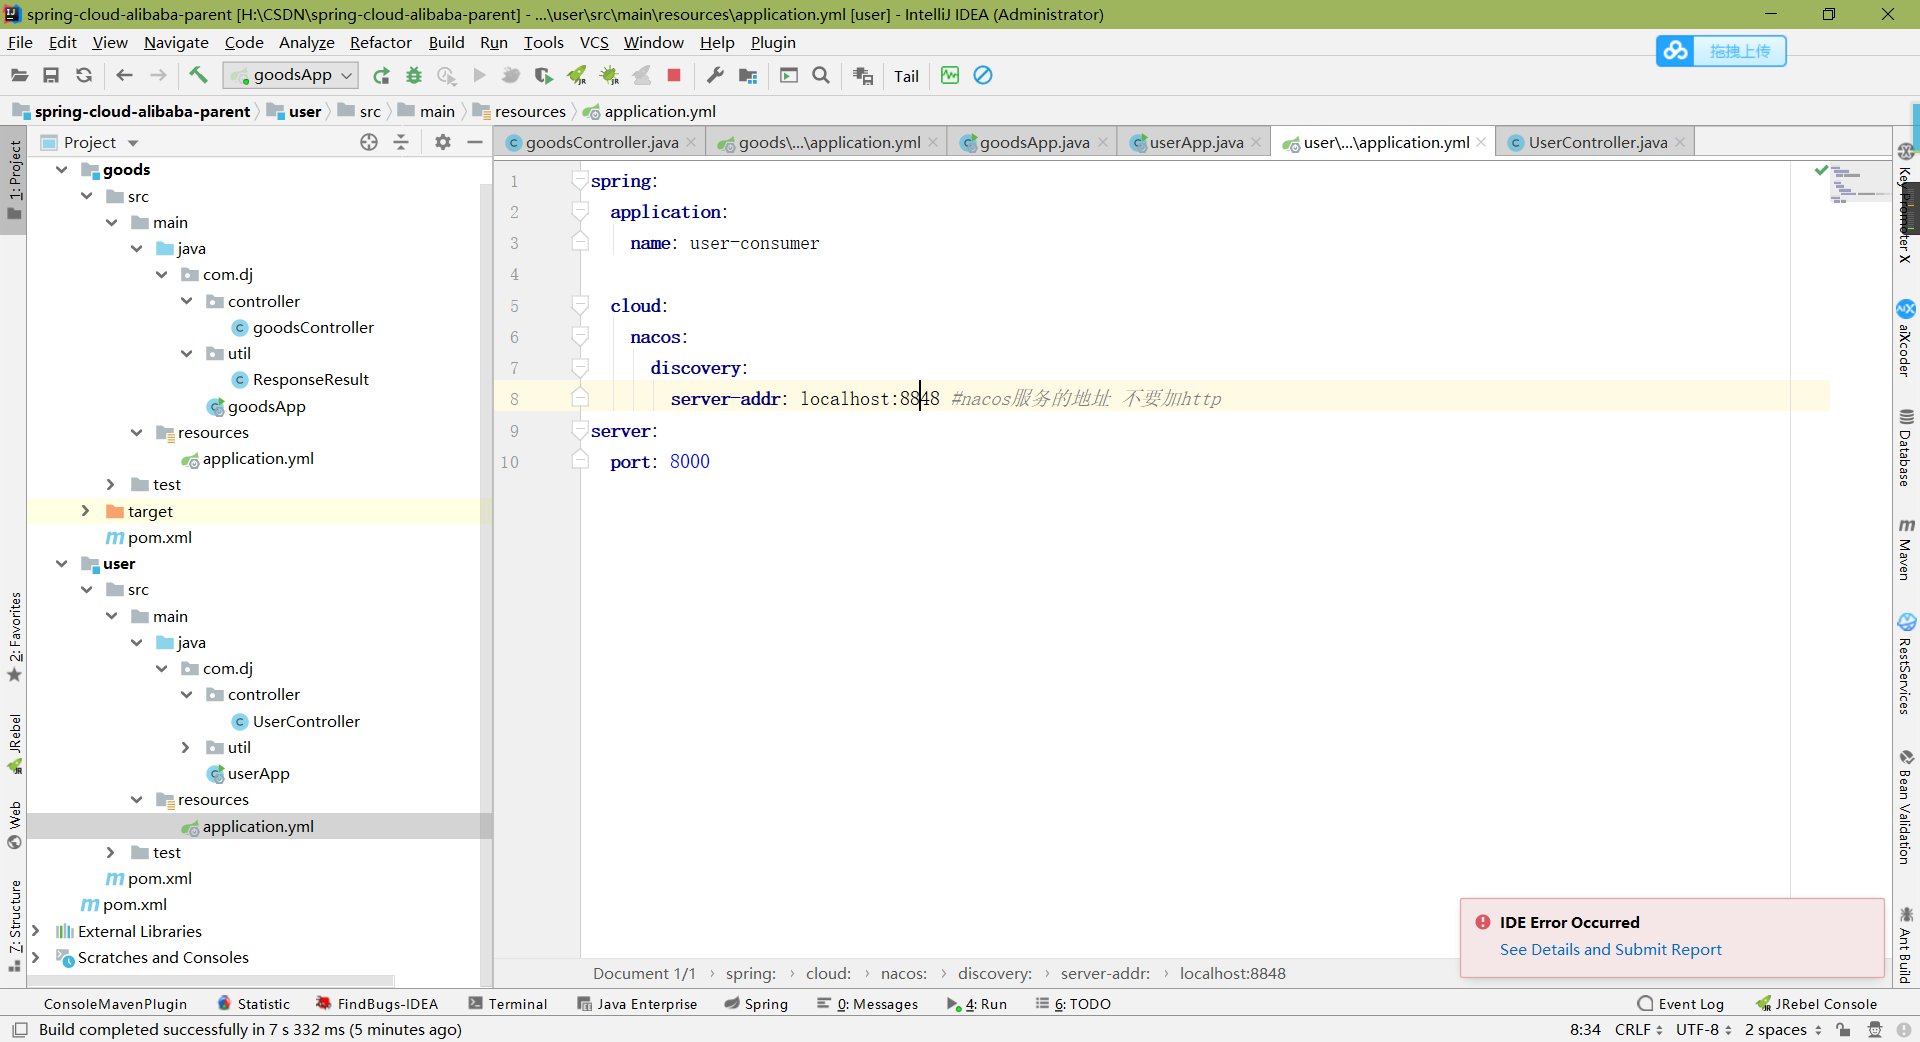Close the goodsApp.java tab
The image size is (1920, 1042).
tap(1103, 142)
